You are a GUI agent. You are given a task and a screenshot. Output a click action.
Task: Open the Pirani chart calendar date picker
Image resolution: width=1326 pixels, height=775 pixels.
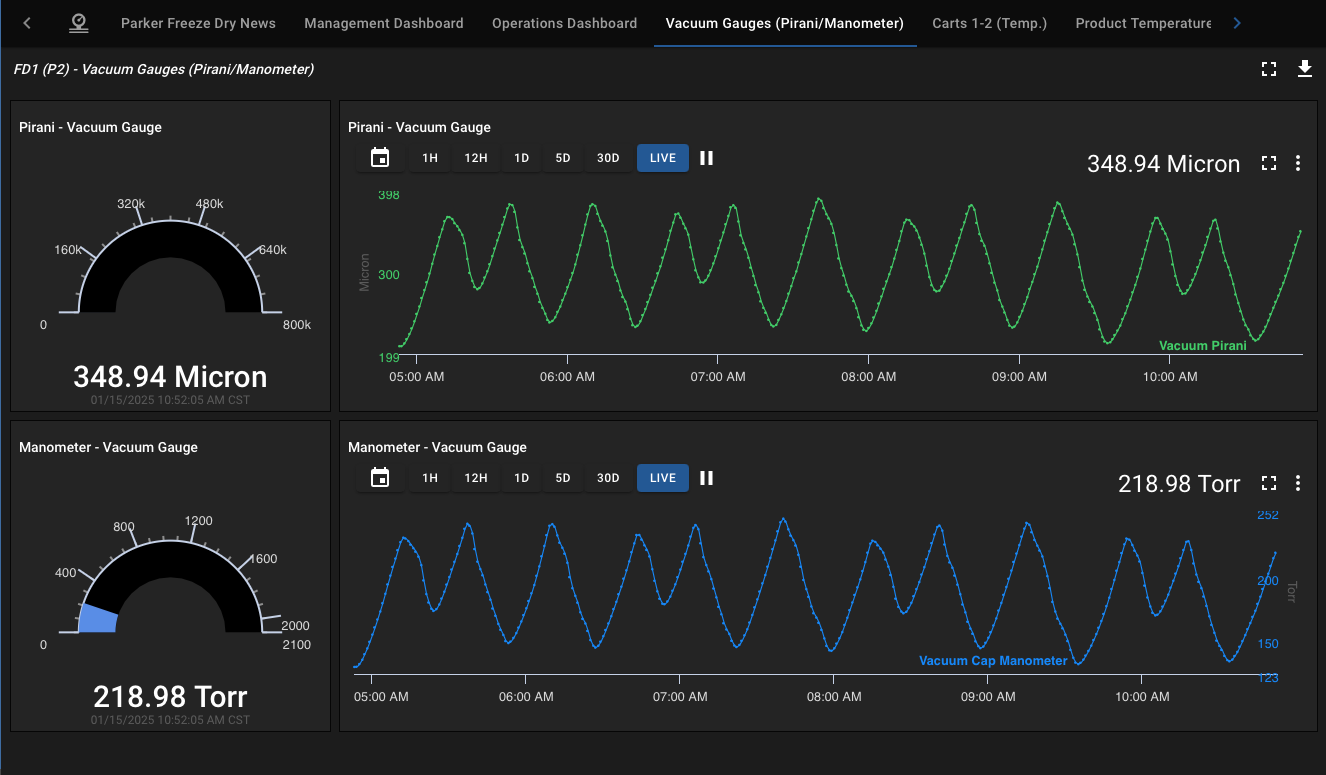click(x=380, y=158)
